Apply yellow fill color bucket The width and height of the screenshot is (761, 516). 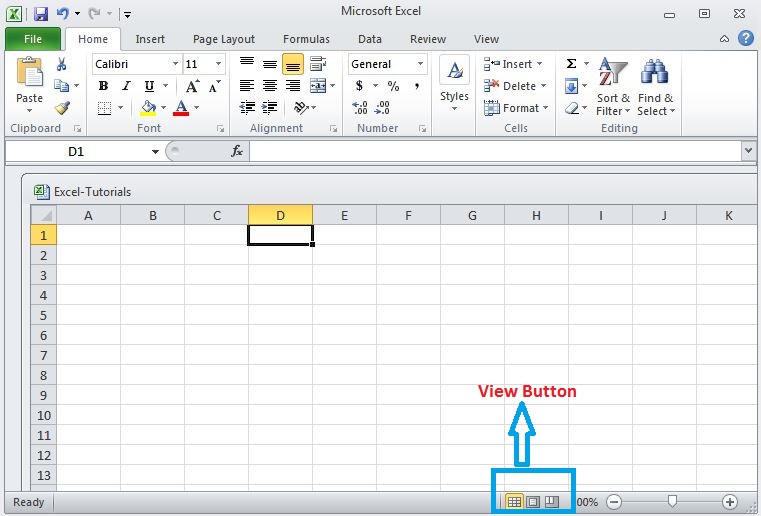(x=148, y=108)
